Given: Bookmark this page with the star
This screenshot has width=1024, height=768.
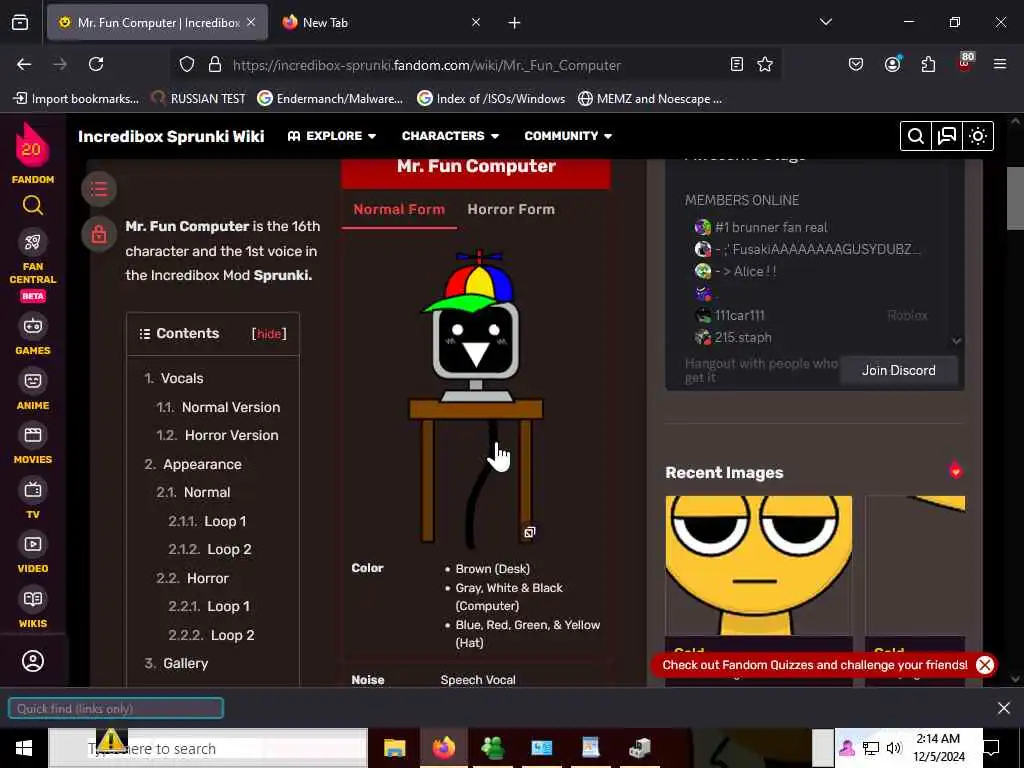Looking at the screenshot, I should [x=765, y=64].
